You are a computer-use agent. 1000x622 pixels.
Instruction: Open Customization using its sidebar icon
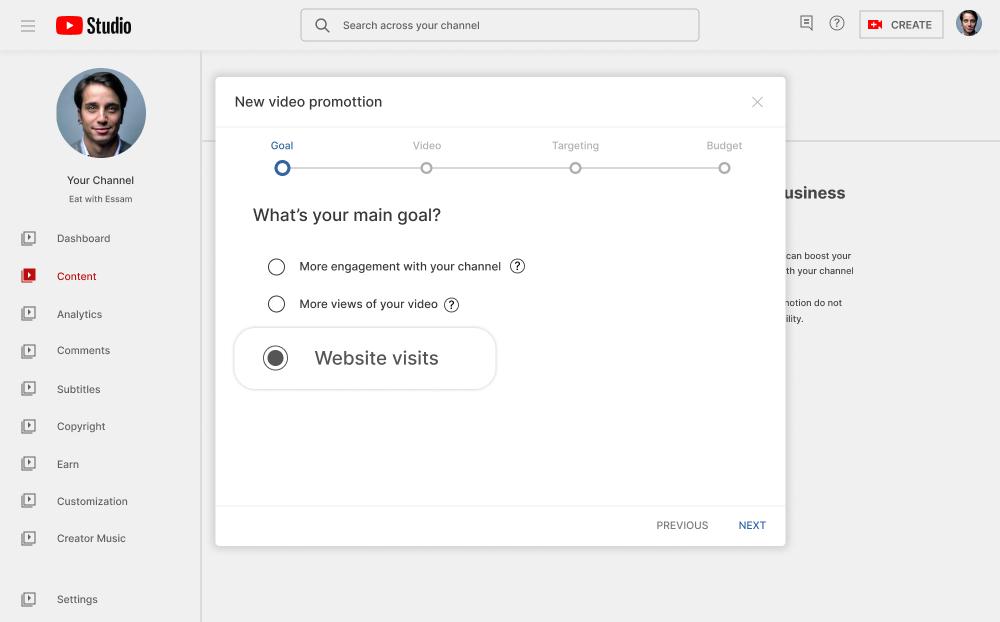[29, 501]
